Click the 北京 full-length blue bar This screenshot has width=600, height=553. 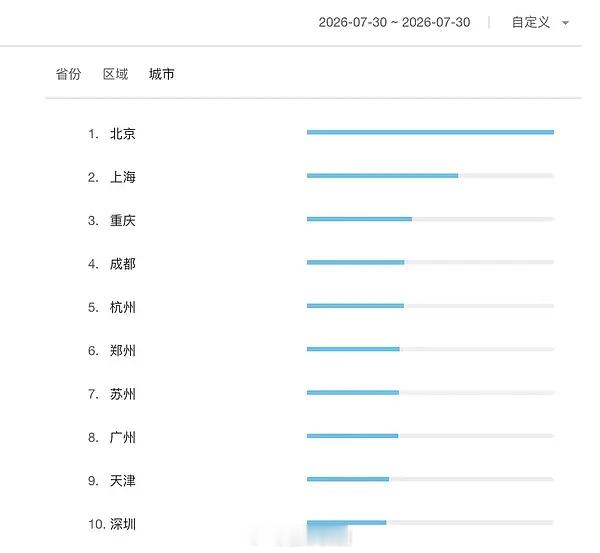430,132
